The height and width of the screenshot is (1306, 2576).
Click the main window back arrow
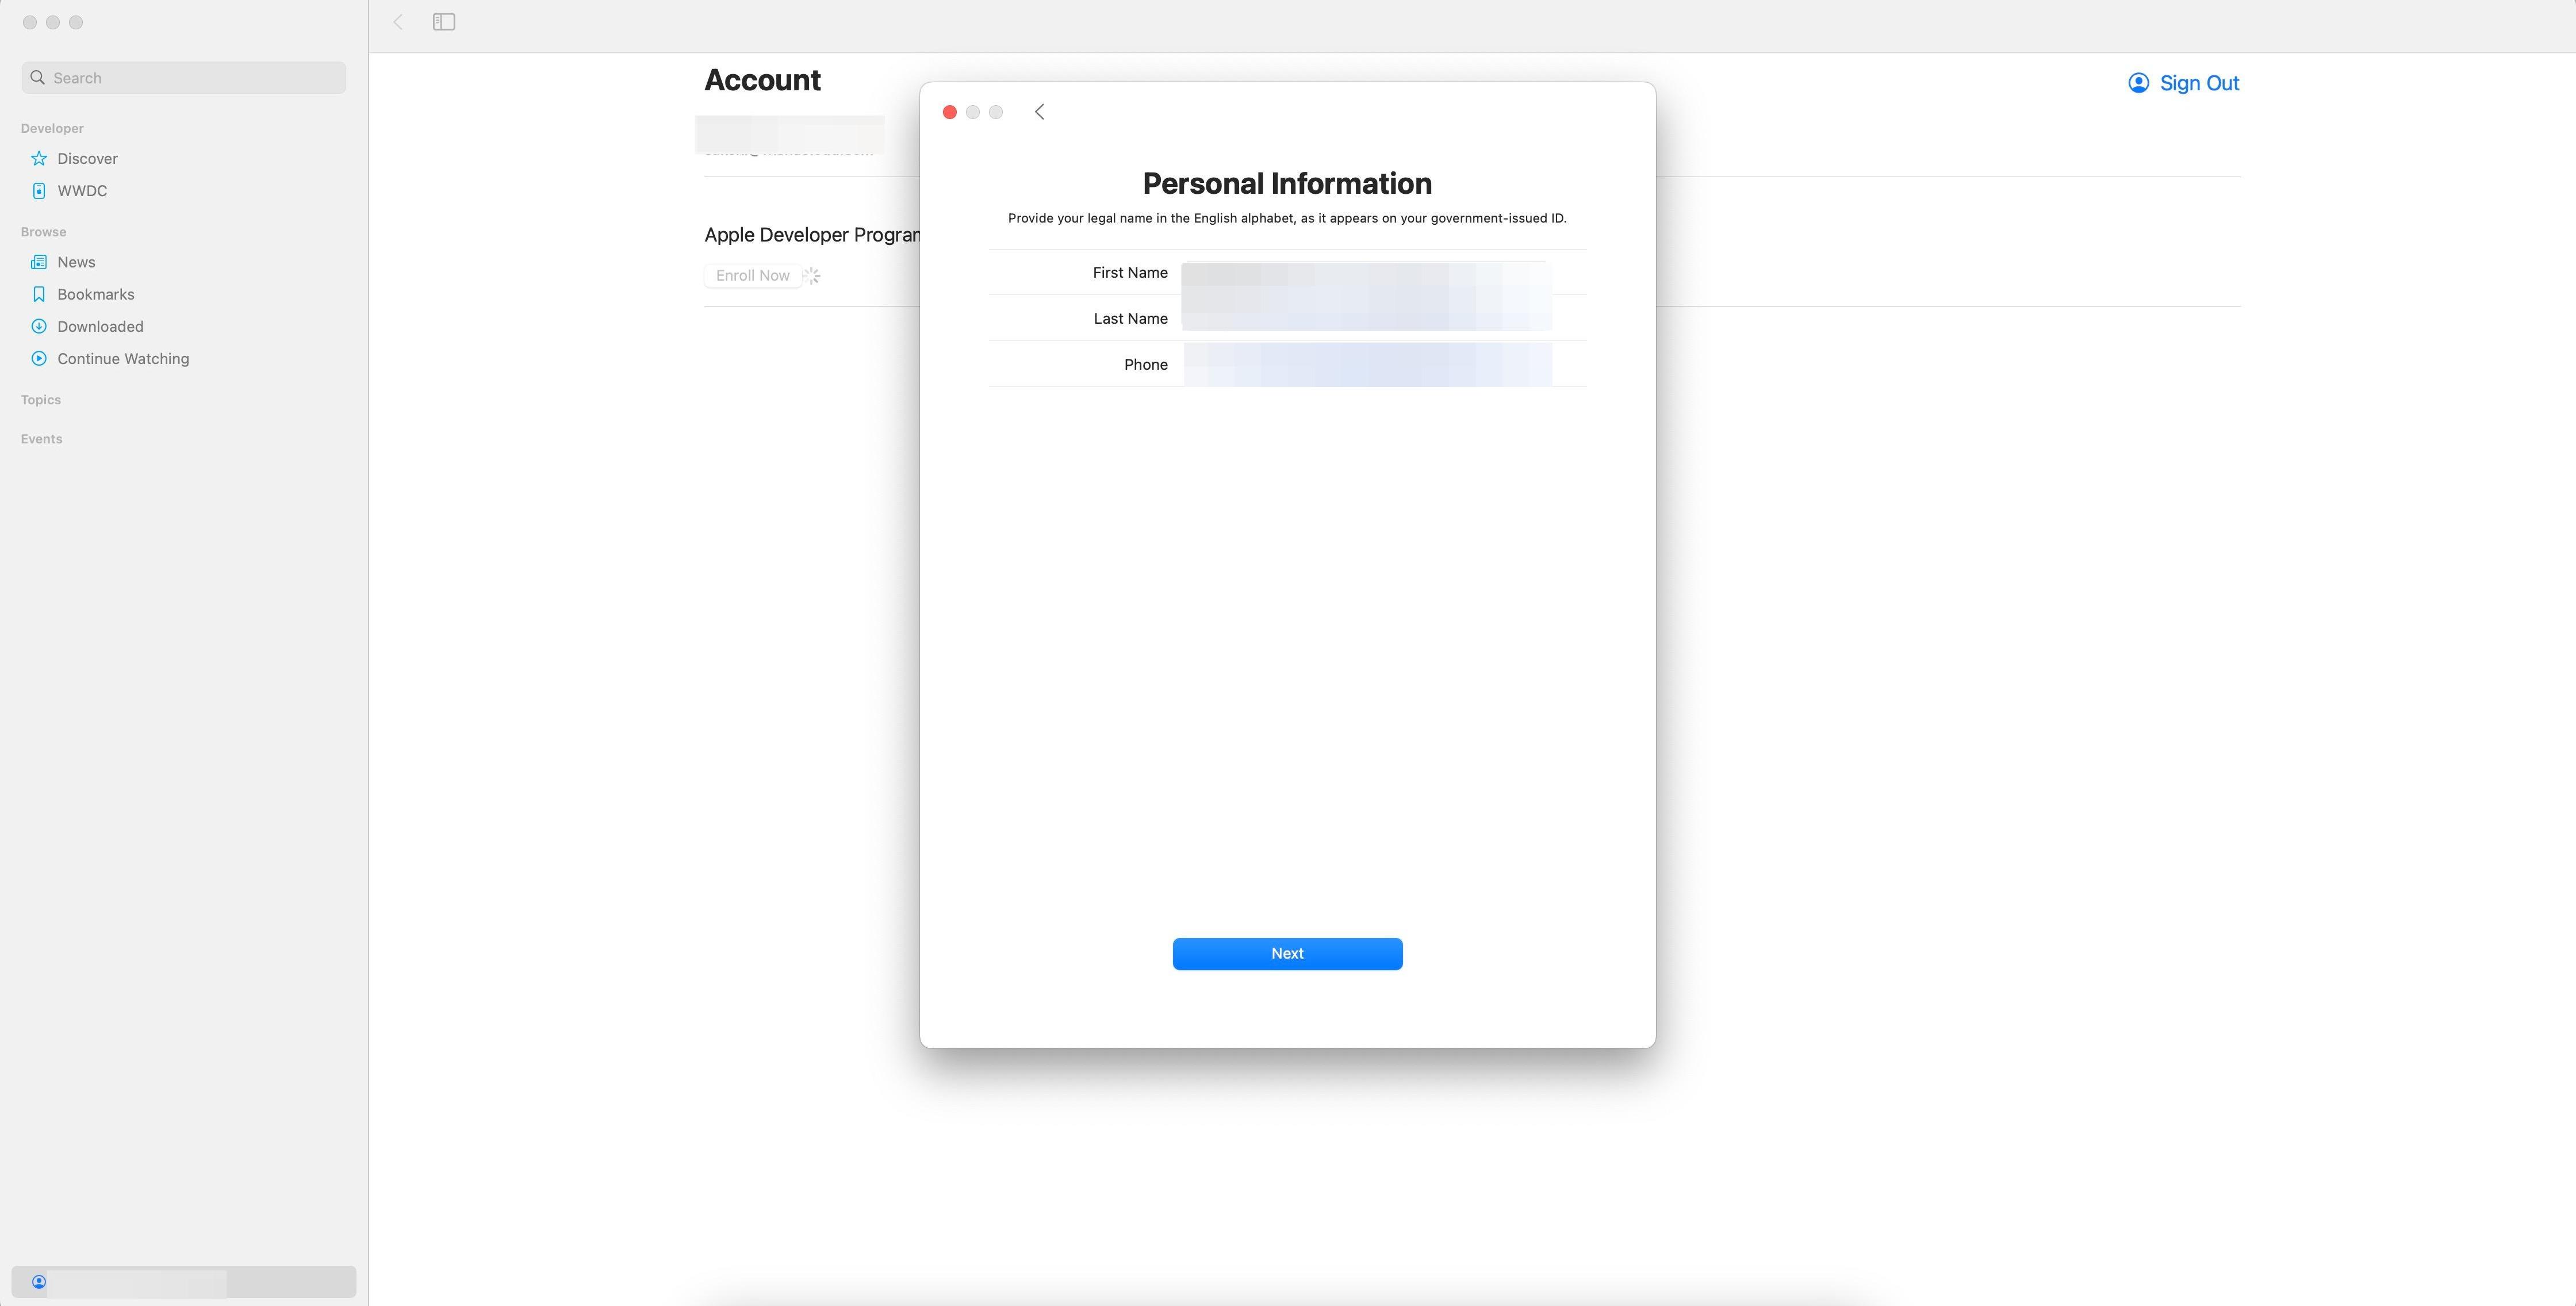(x=398, y=22)
